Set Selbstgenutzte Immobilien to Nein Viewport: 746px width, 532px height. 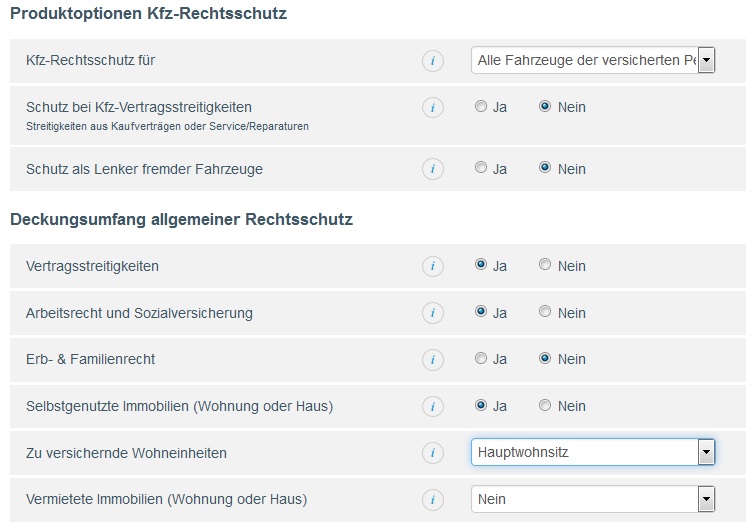pos(545,405)
